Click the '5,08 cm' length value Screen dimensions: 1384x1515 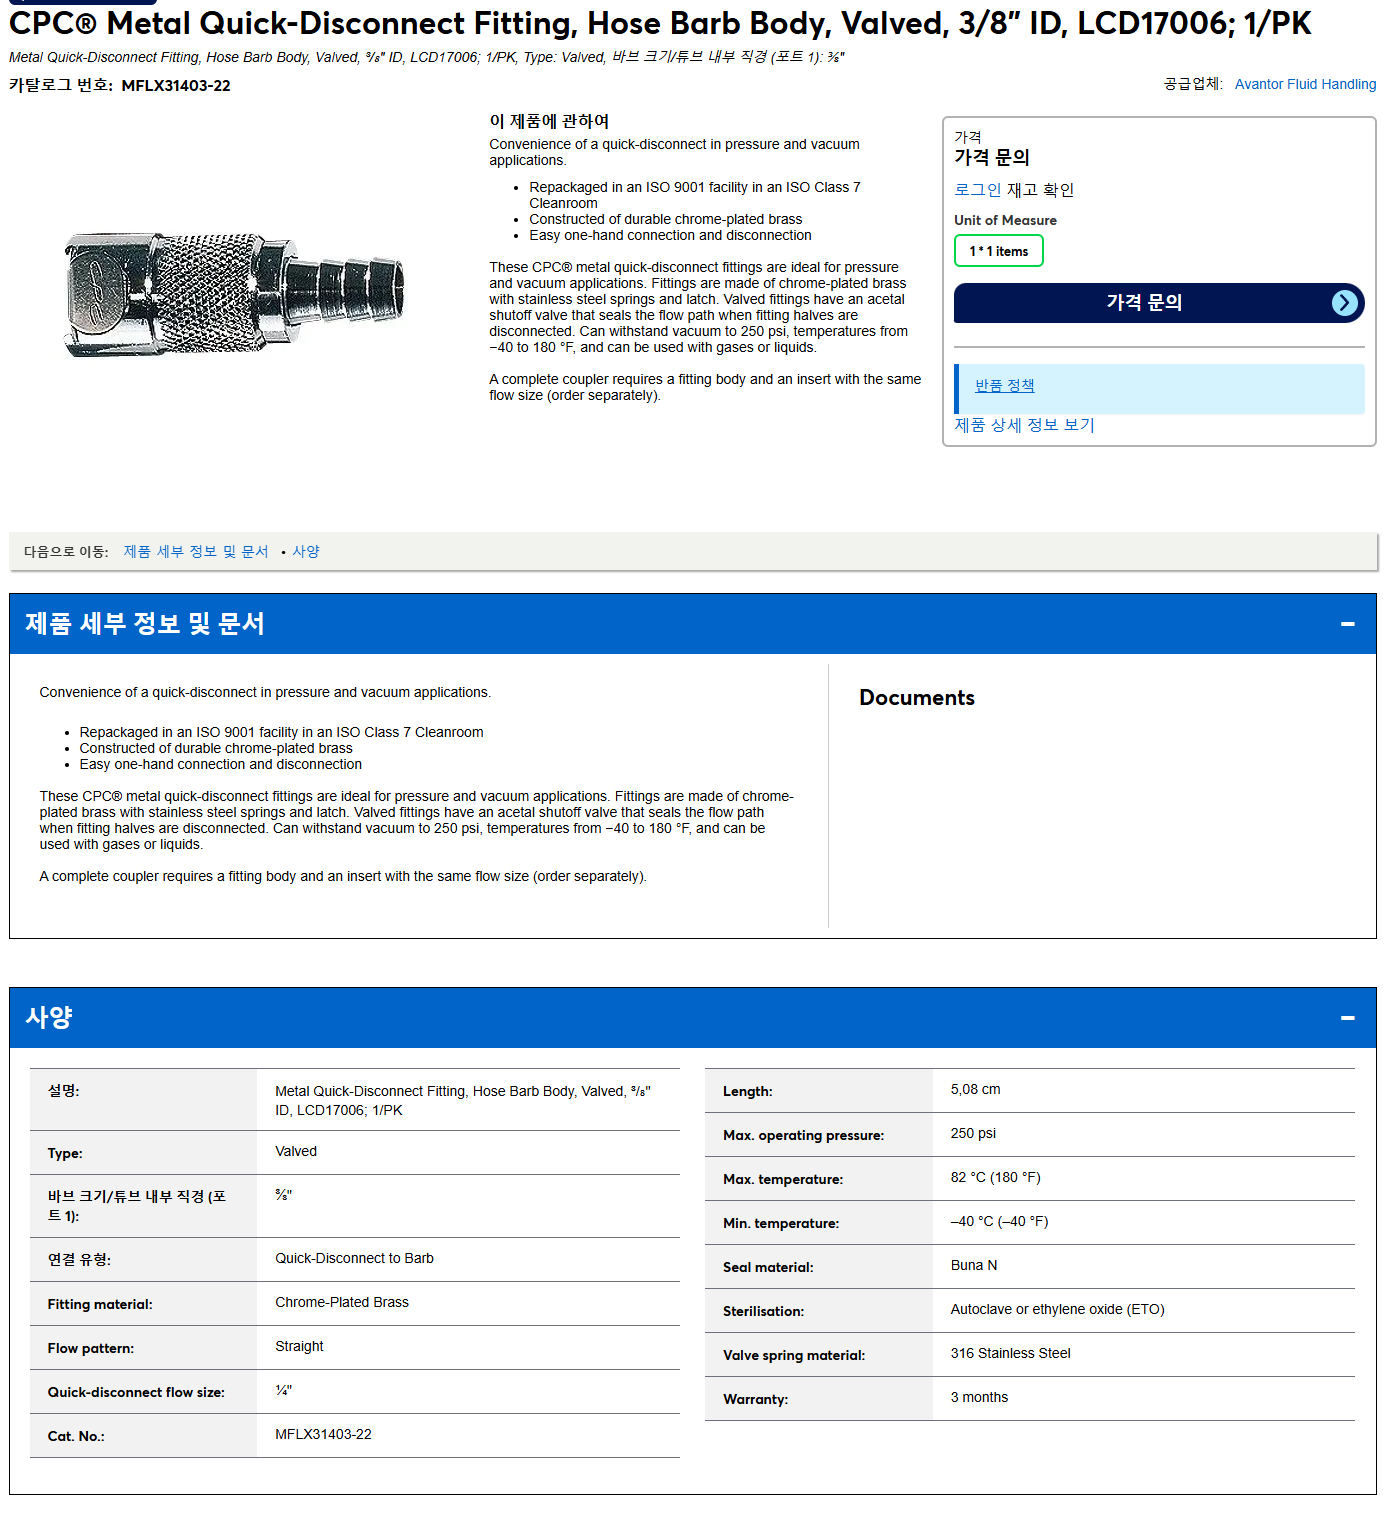click(x=975, y=1089)
